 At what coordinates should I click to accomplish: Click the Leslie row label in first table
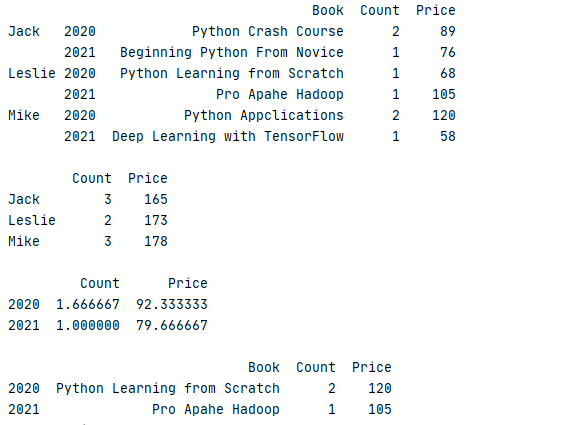pyautogui.click(x=32, y=73)
